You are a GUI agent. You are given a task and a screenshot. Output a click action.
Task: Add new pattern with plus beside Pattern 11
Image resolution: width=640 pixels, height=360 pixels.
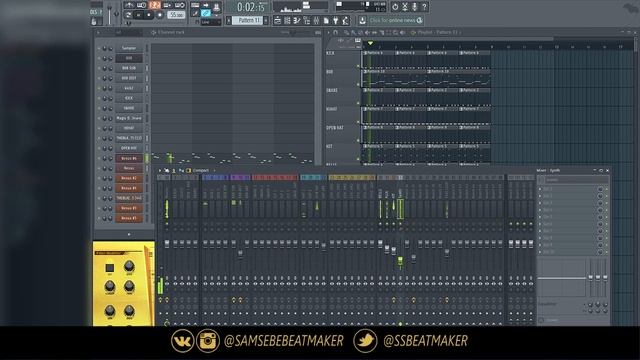(265, 20)
